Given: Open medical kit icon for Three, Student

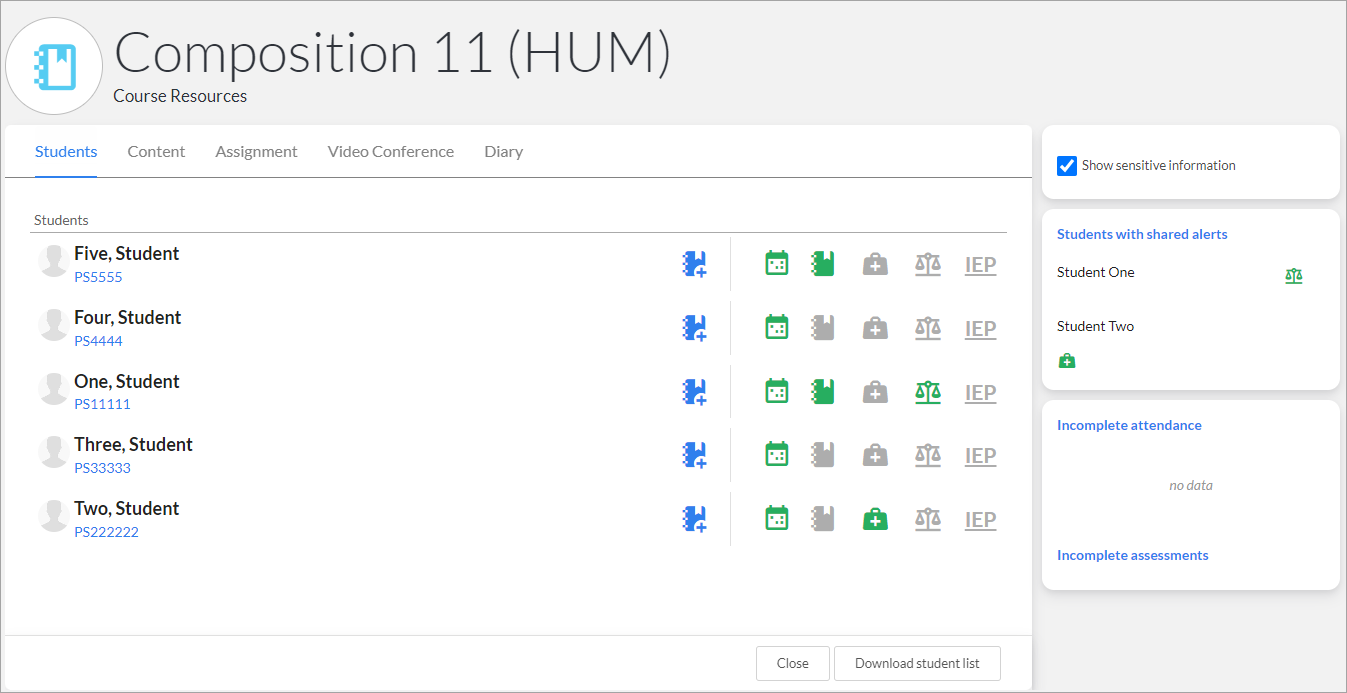Looking at the screenshot, I should 875,455.
